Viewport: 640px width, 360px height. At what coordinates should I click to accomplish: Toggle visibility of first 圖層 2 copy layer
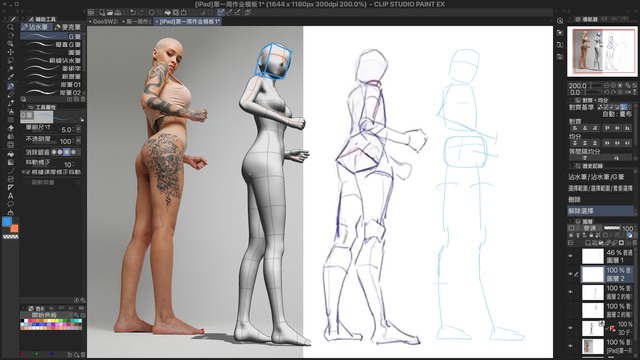[x=571, y=292]
